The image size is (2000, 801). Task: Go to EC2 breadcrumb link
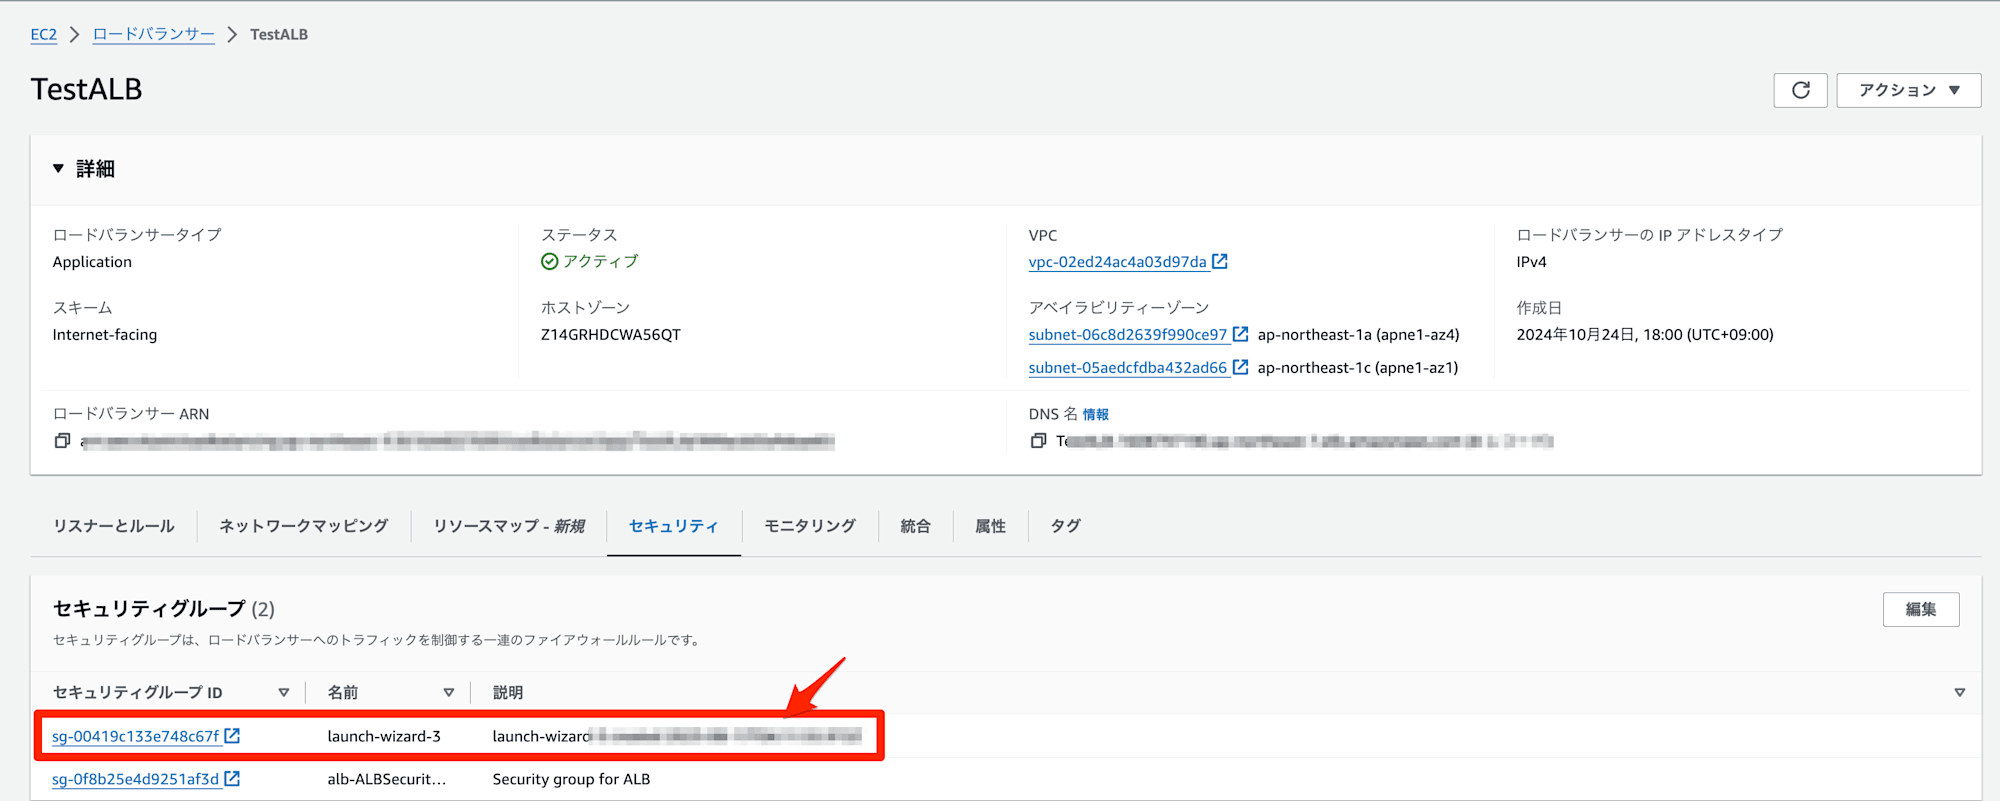point(44,34)
